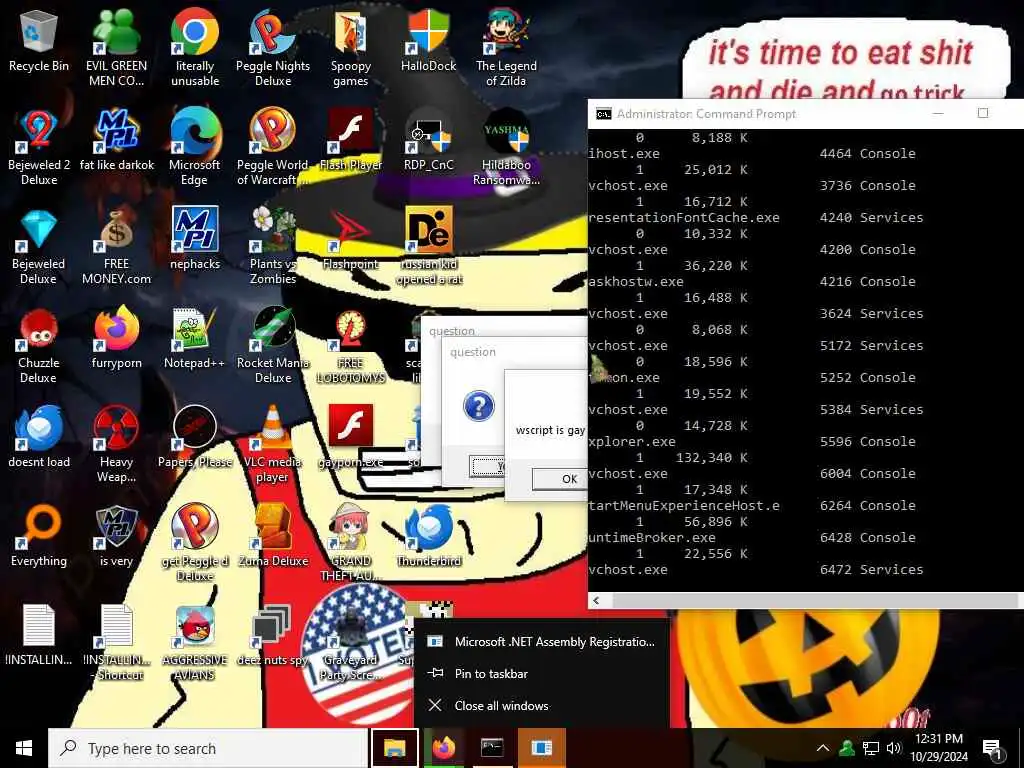This screenshot has height=768, width=1024.
Task: Launch Notepad++ from the desktop
Action: click(x=195, y=338)
